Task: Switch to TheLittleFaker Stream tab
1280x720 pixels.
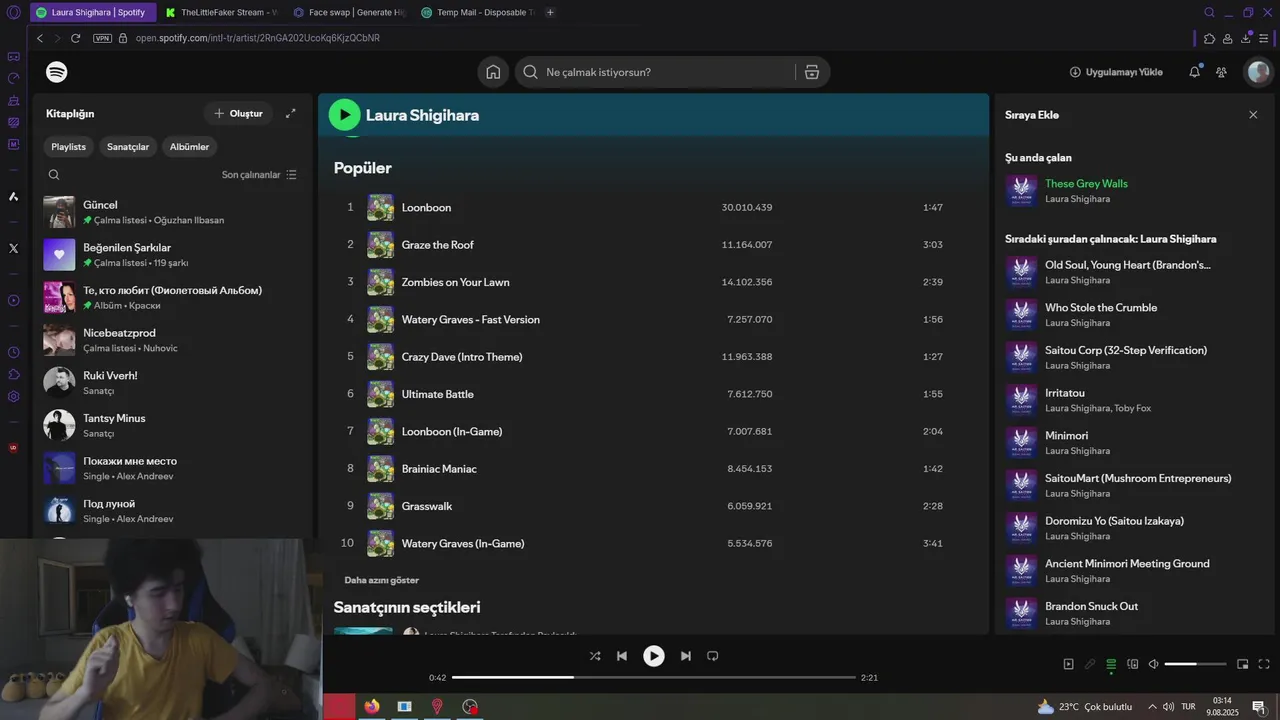Action: click(x=220, y=12)
